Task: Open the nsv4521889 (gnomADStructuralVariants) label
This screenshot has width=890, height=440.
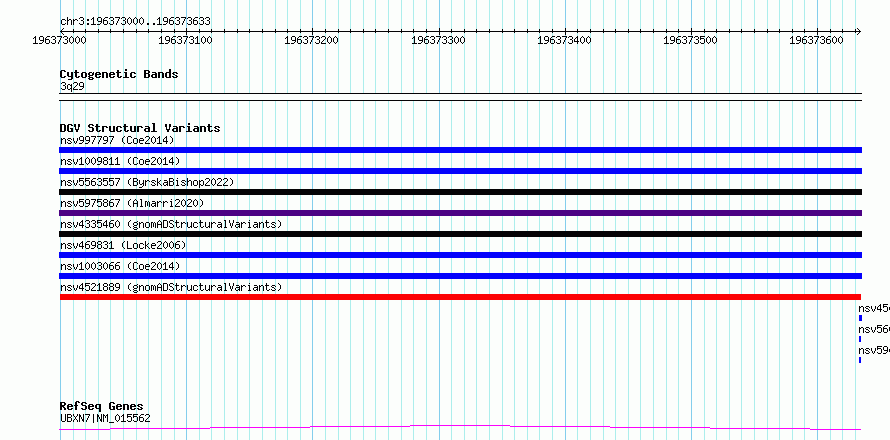Action: tap(171, 287)
